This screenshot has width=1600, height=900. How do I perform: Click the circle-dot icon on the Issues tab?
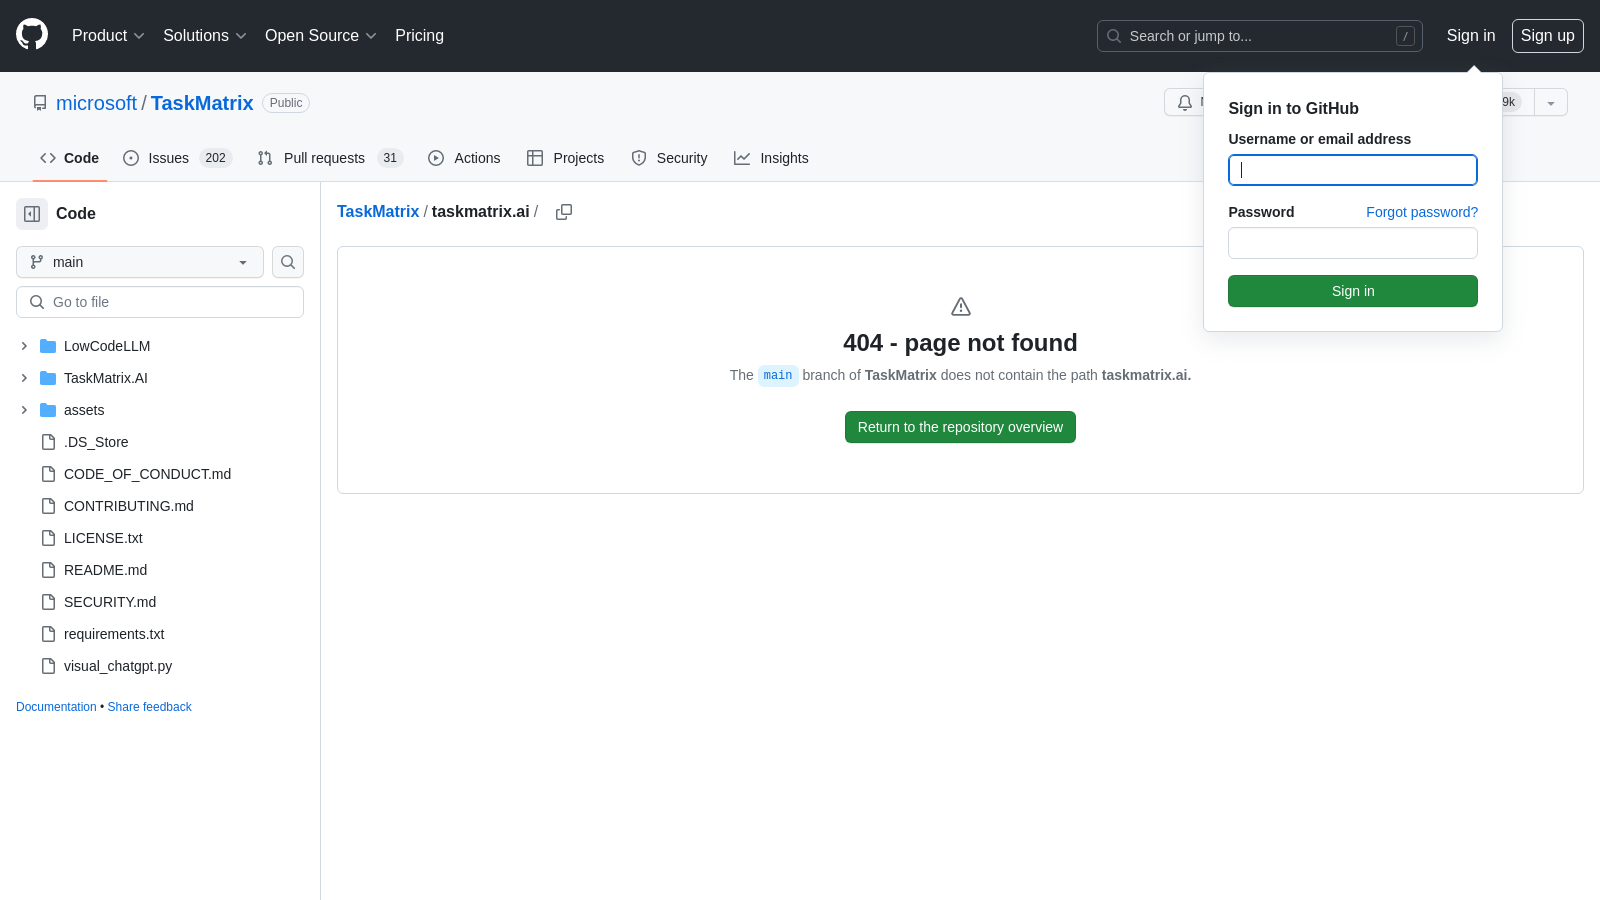(x=131, y=158)
